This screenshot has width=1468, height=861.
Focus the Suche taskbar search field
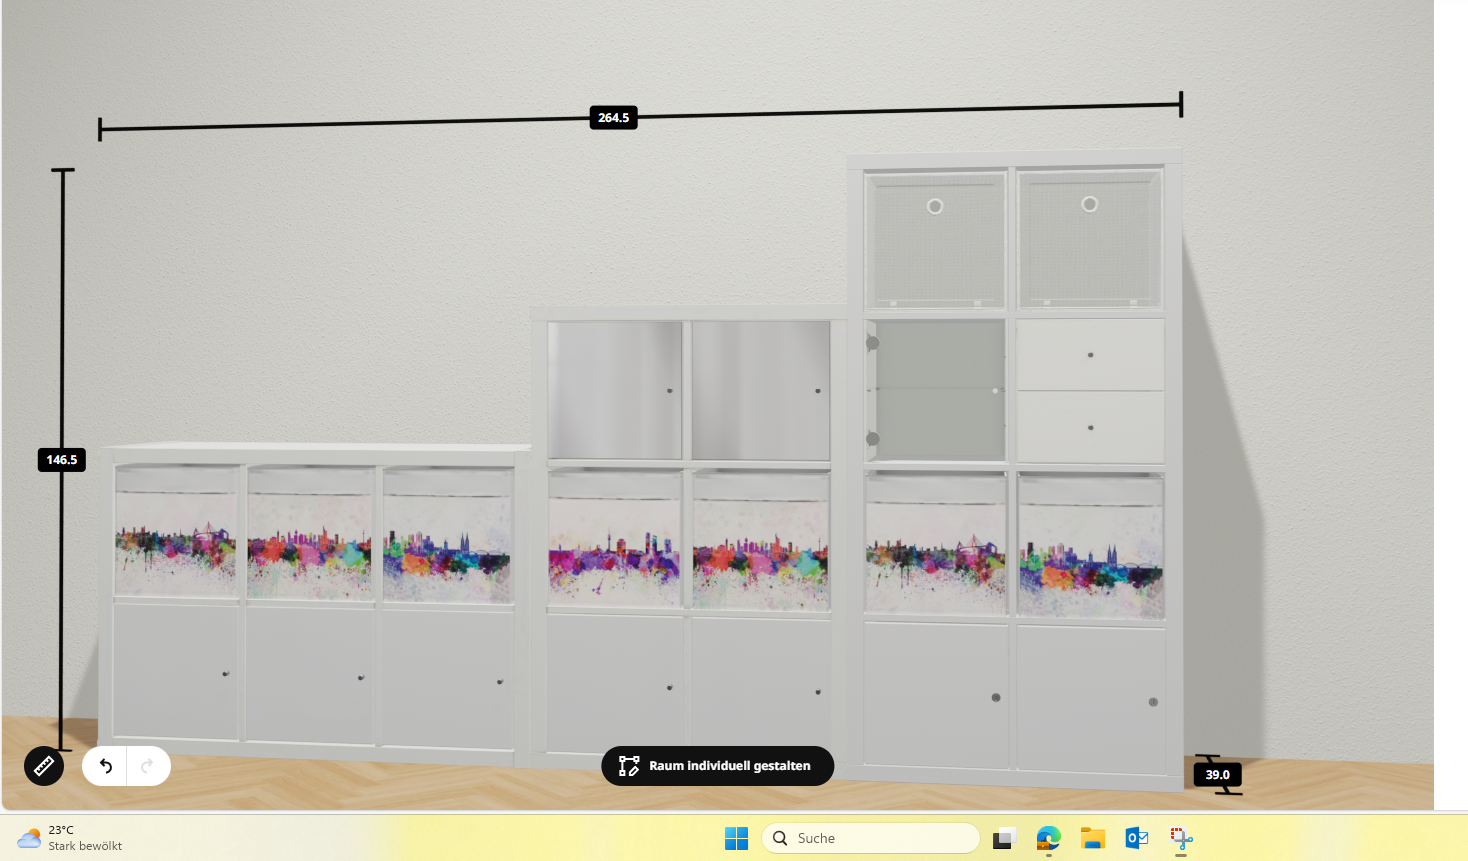click(x=870, y=838)
